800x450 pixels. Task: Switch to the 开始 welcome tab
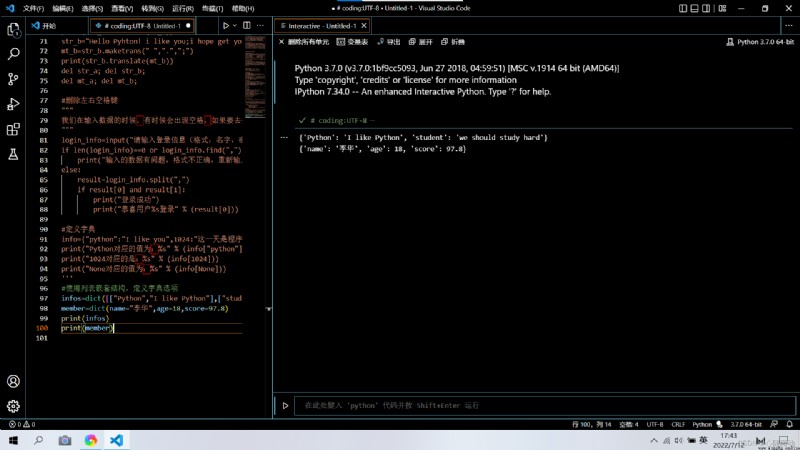pos(44,26)
